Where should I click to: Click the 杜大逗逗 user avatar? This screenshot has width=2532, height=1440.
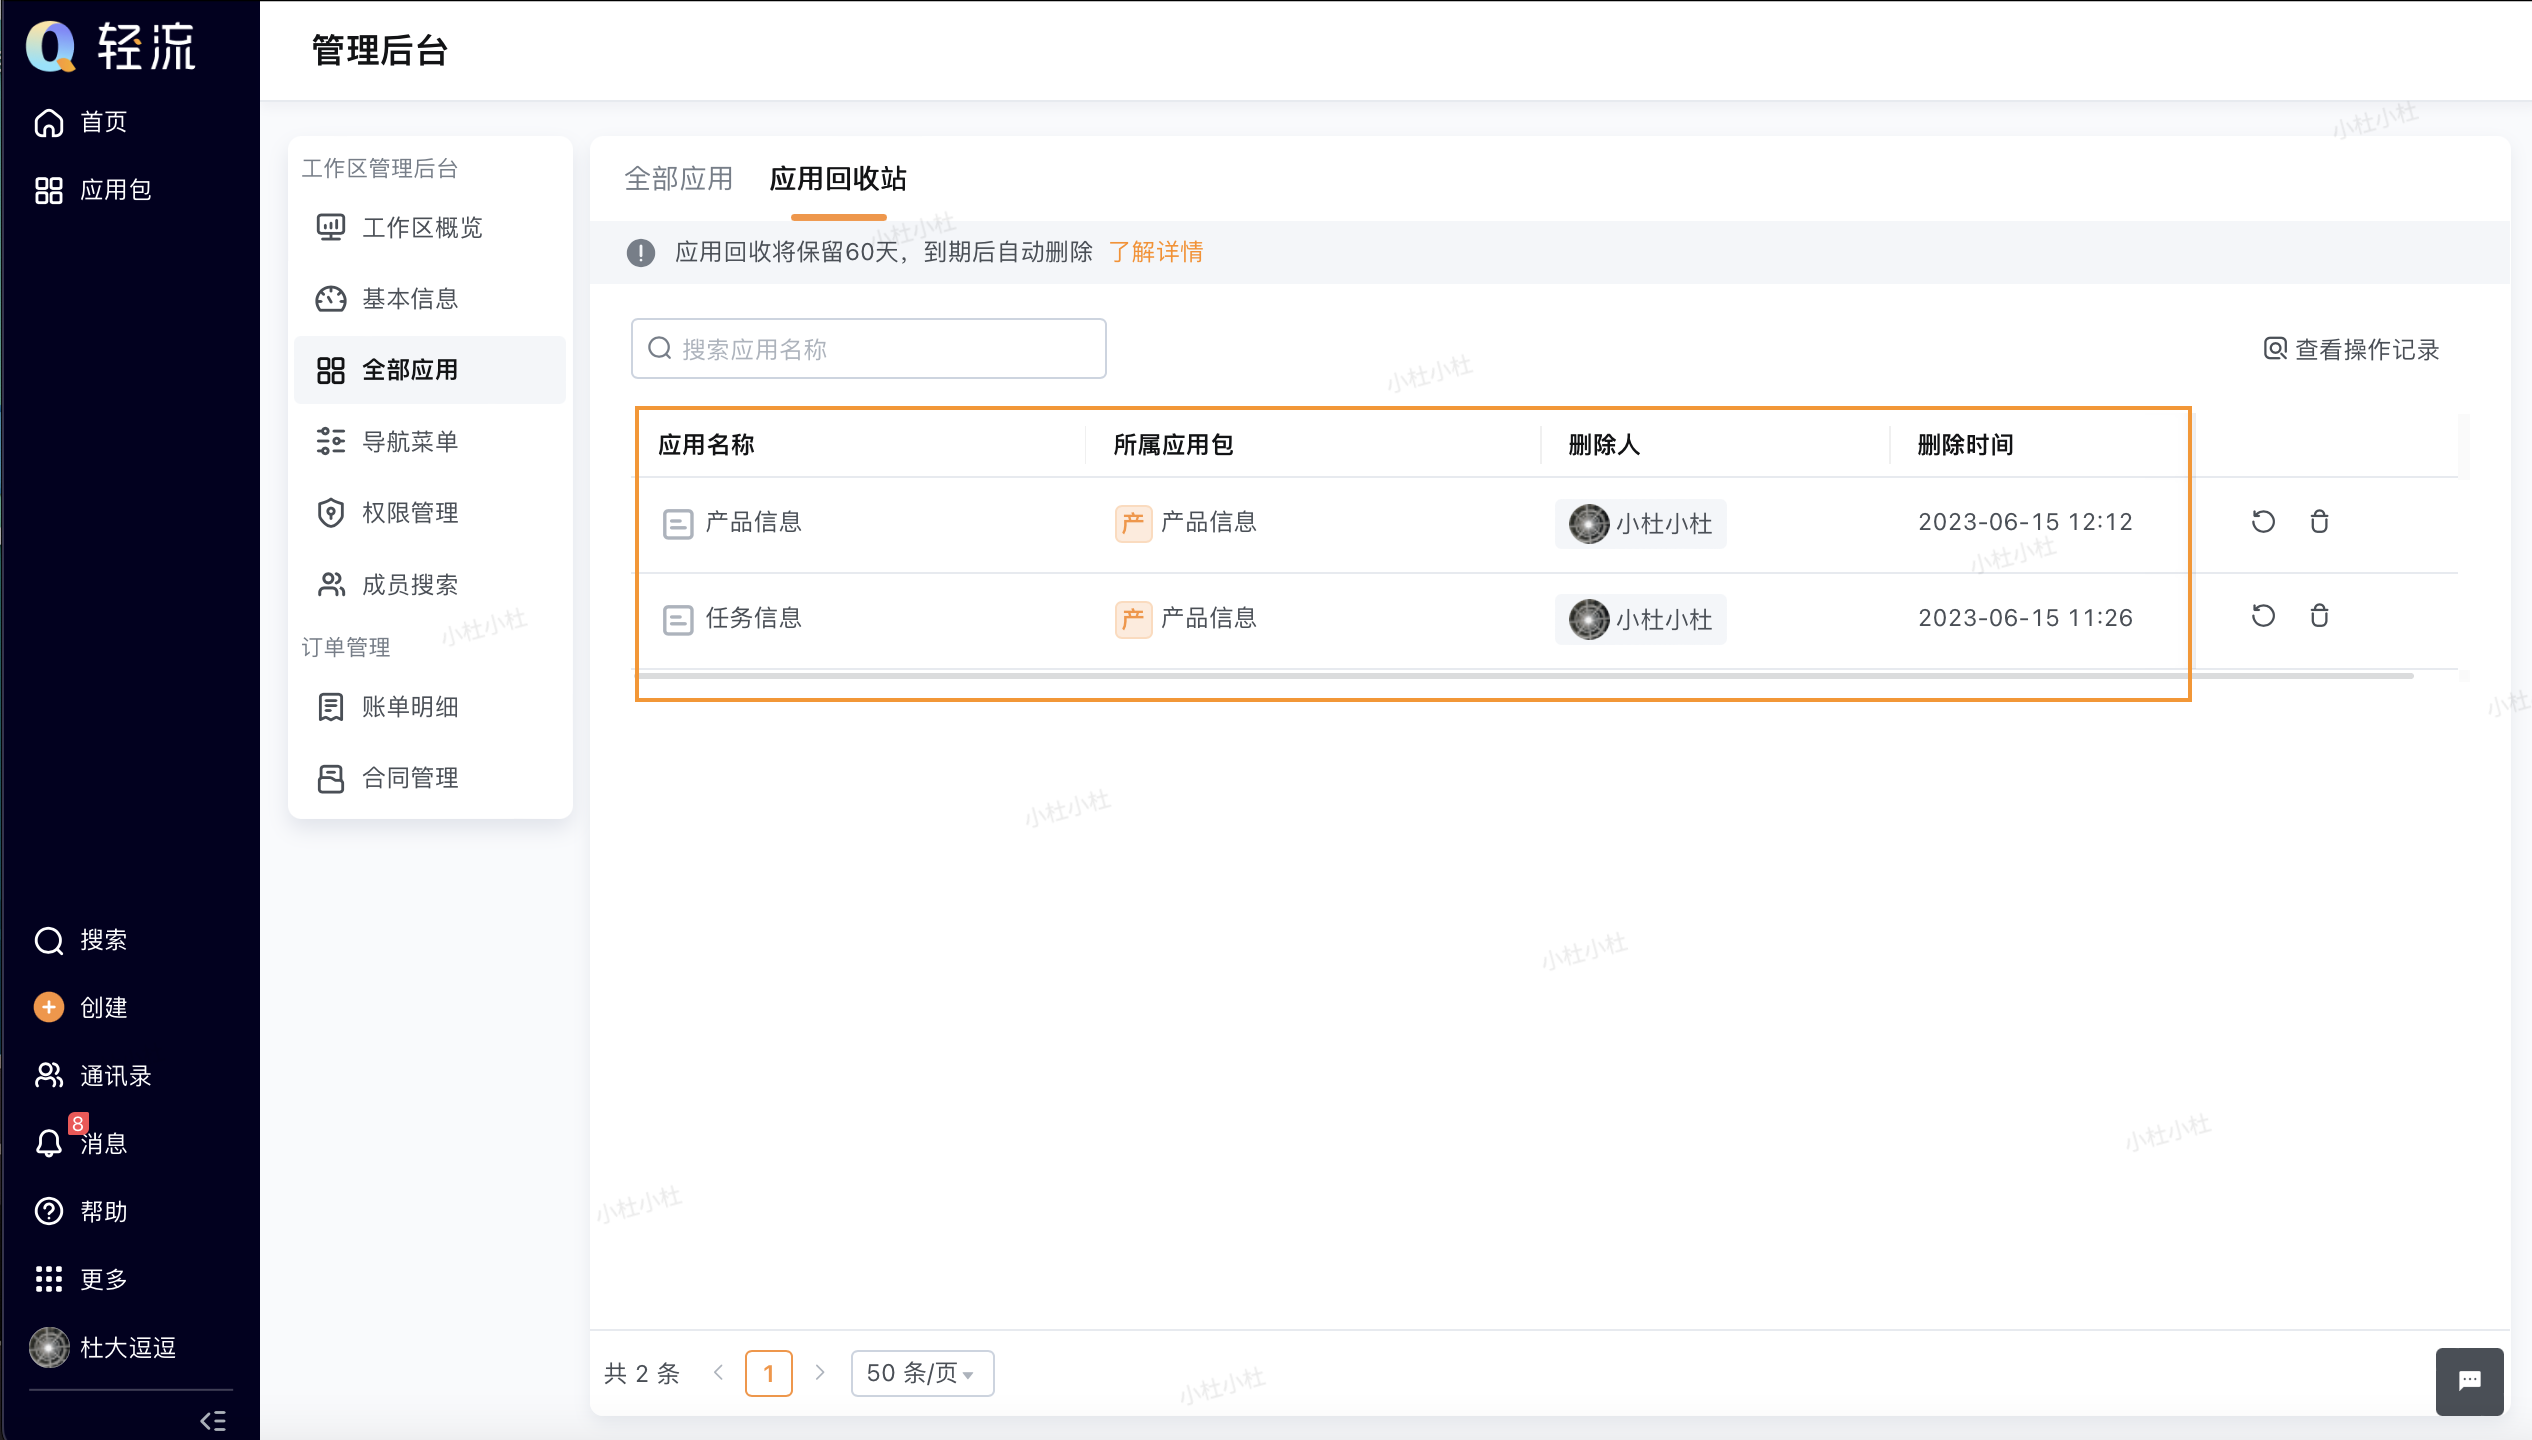[x=49, y=1347]
